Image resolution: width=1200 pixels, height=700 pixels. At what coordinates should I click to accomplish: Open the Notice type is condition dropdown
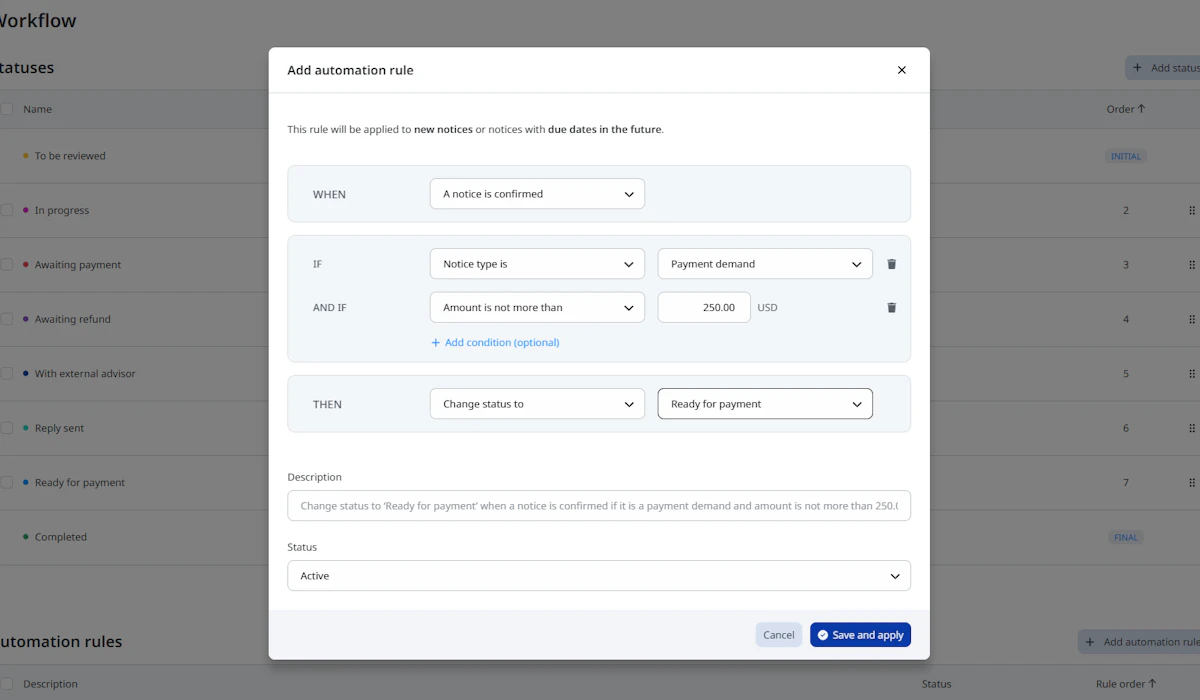[x=537, y=264]
